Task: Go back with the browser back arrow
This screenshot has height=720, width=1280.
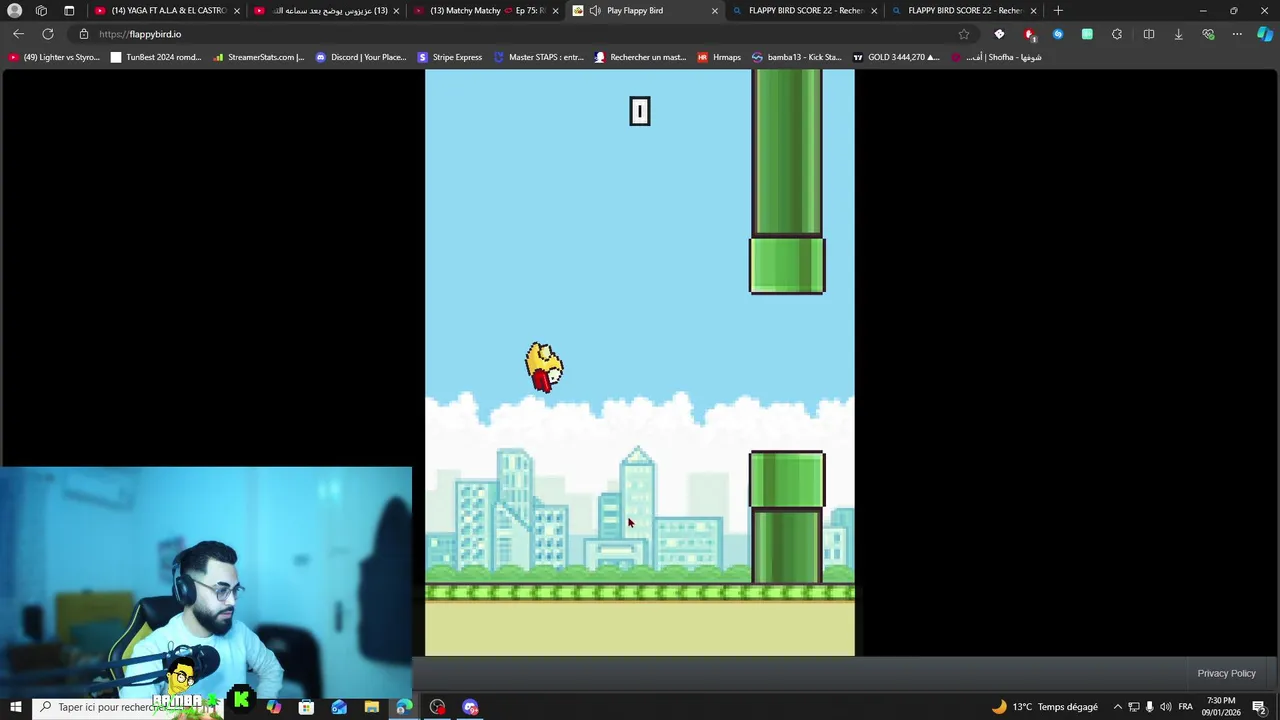Action: (x=18, y=34)
